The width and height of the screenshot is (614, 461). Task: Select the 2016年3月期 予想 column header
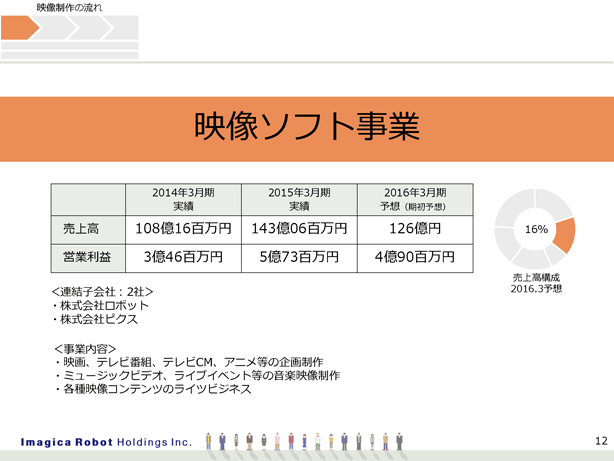tap(415, 199)
